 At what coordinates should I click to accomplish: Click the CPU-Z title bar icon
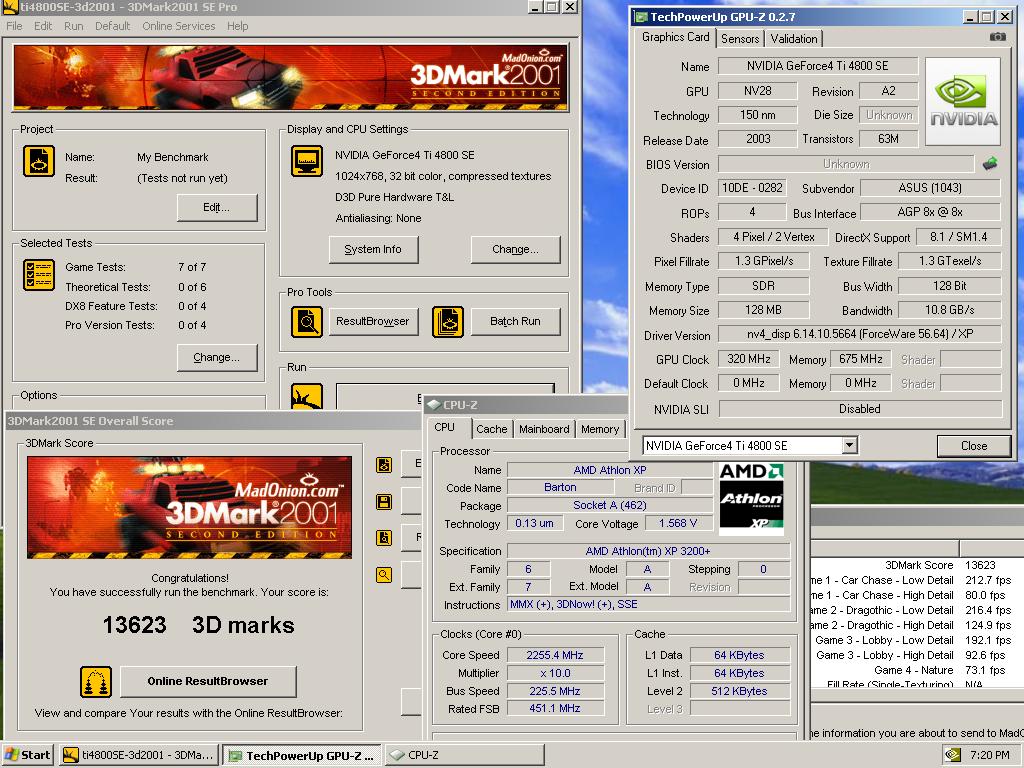(x=433, y=405)
